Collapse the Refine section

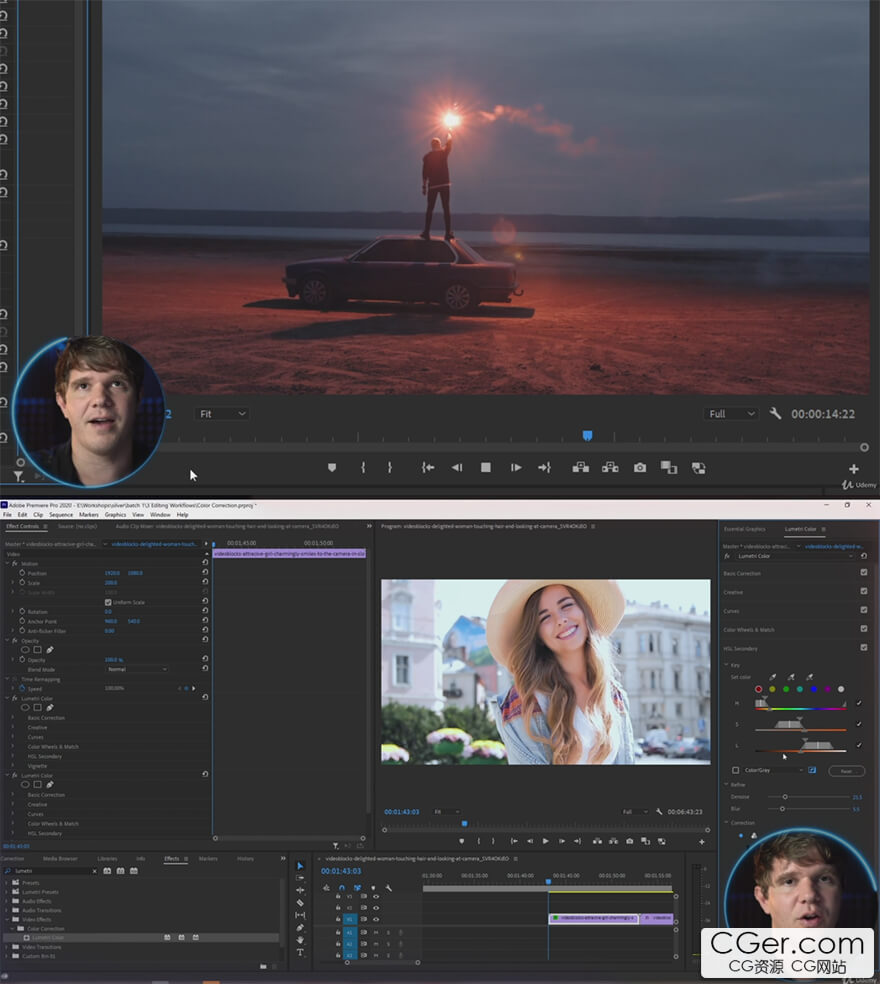click(726, 784)
